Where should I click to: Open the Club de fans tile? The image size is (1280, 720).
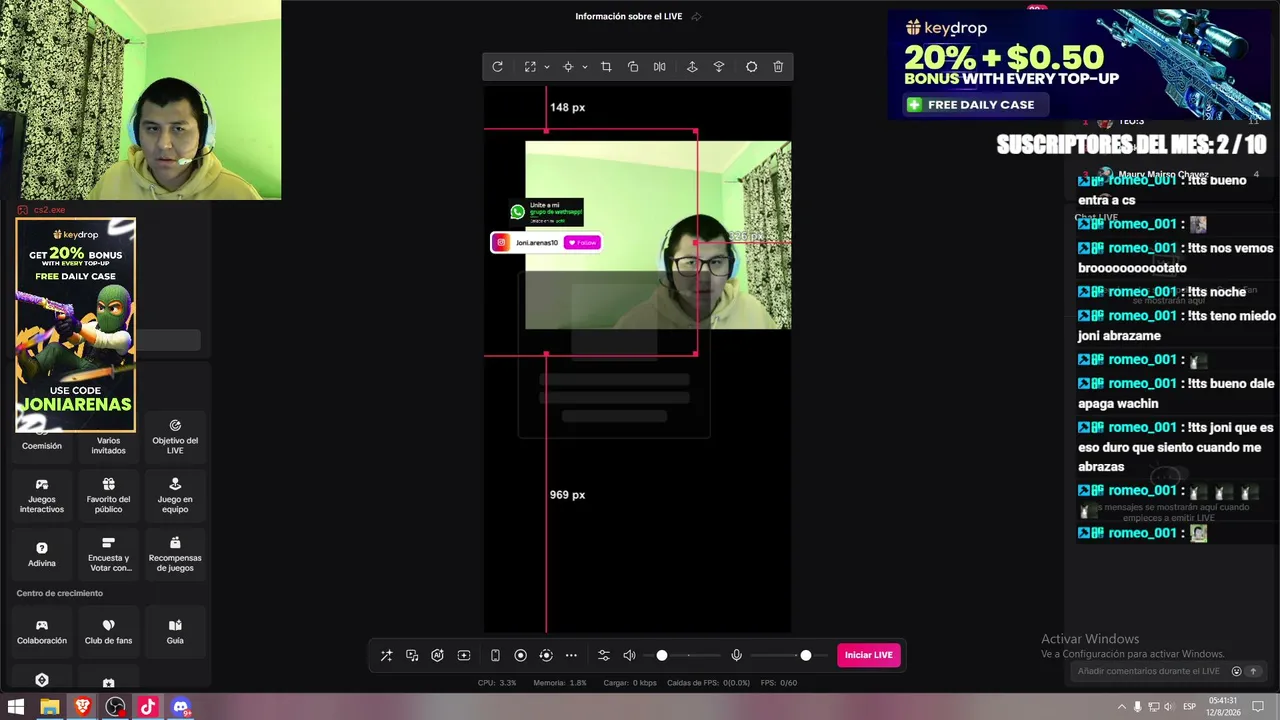[109, 632]
